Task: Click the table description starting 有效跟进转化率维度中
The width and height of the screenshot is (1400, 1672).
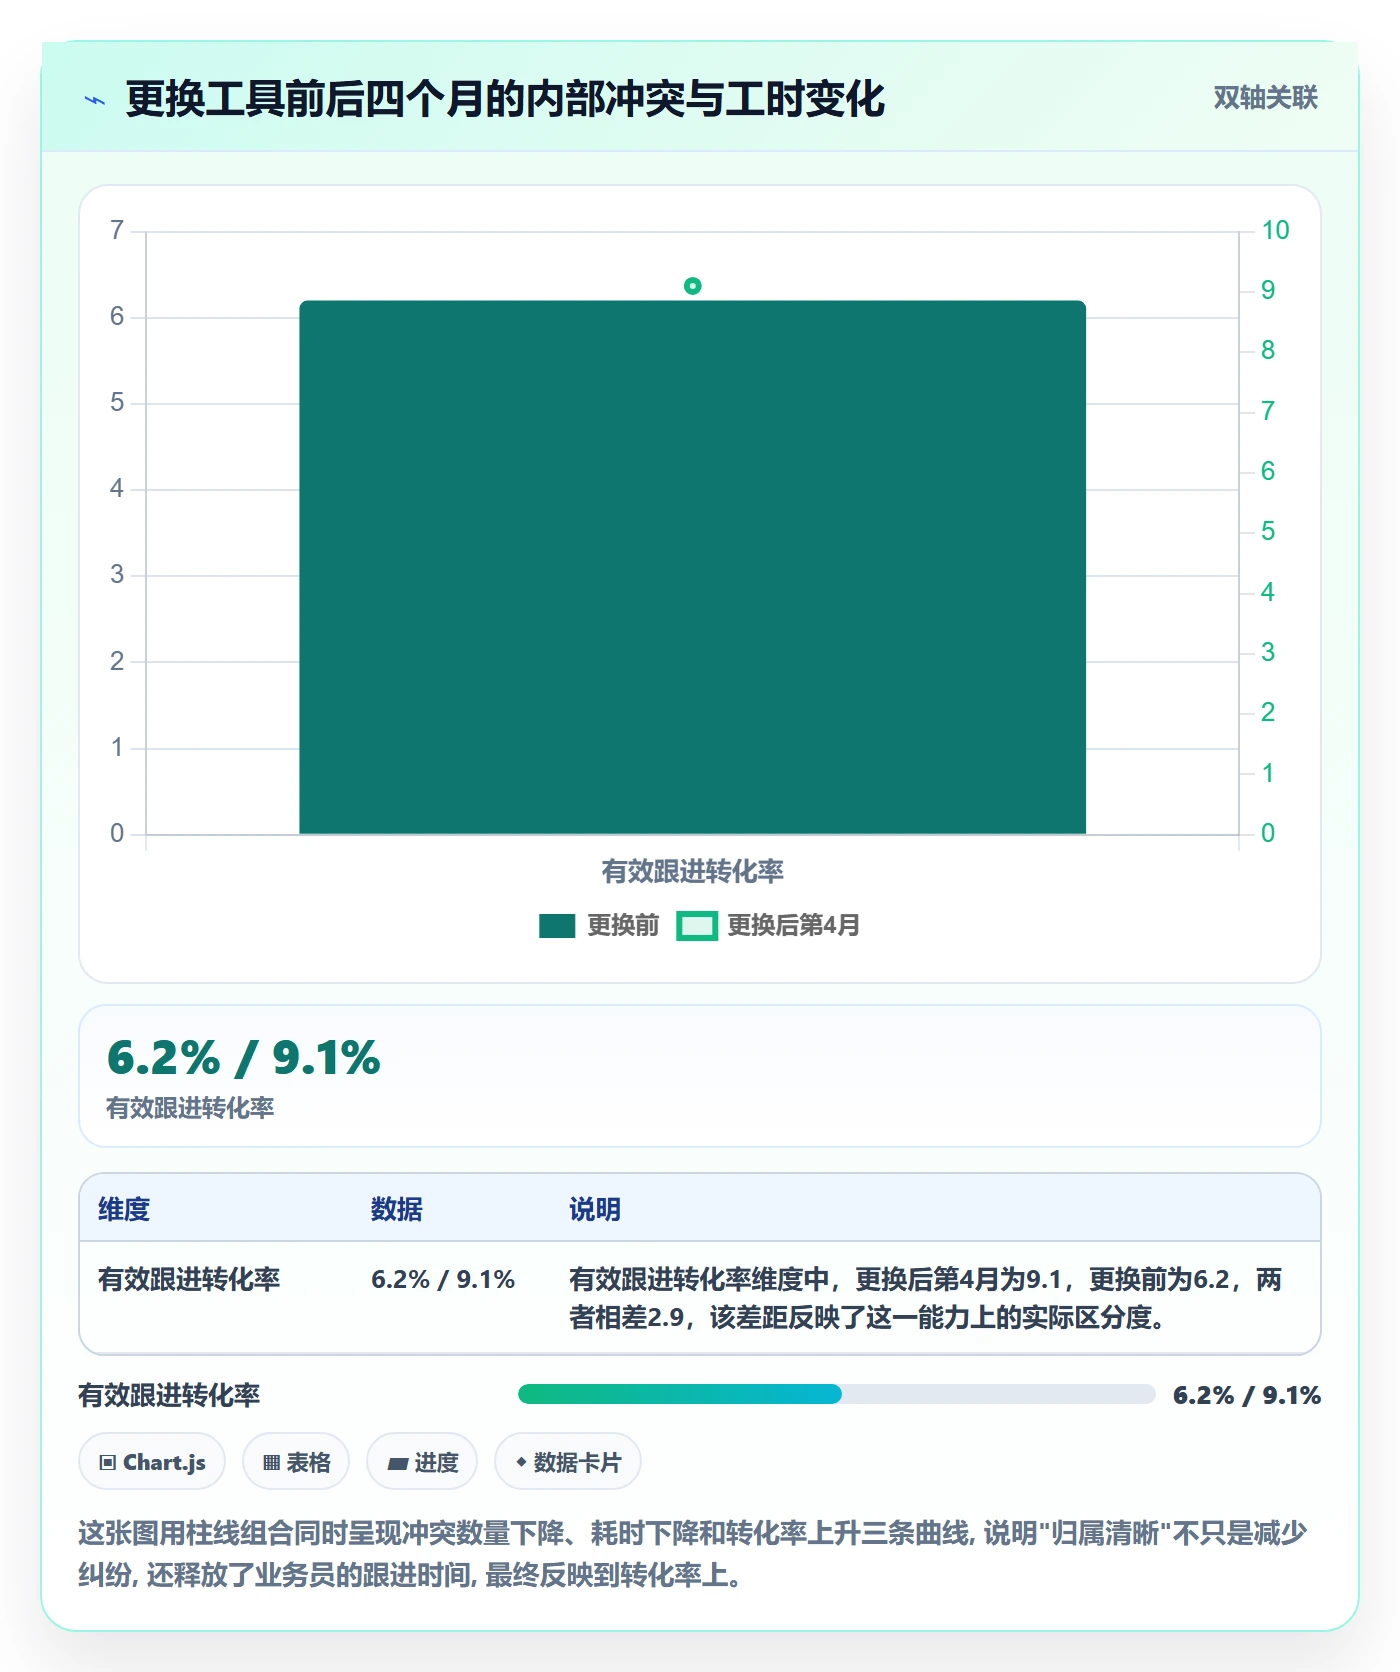Action: click(925, 1298)
